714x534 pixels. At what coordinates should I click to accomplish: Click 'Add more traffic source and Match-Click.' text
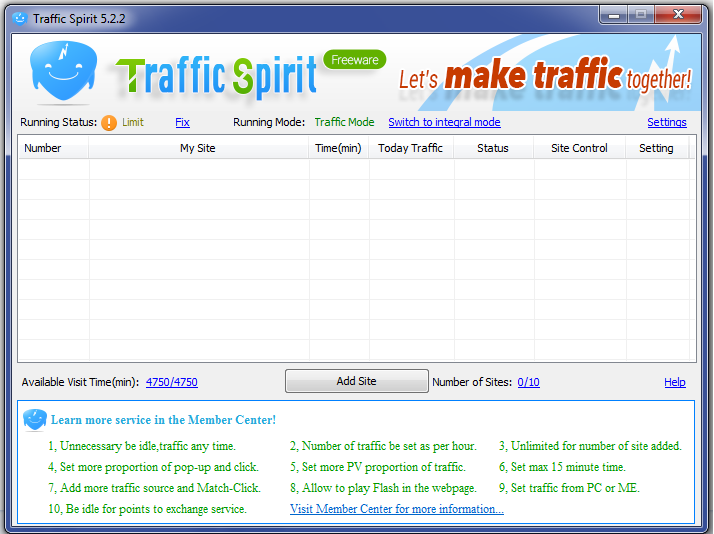click(x=160, y=488)
